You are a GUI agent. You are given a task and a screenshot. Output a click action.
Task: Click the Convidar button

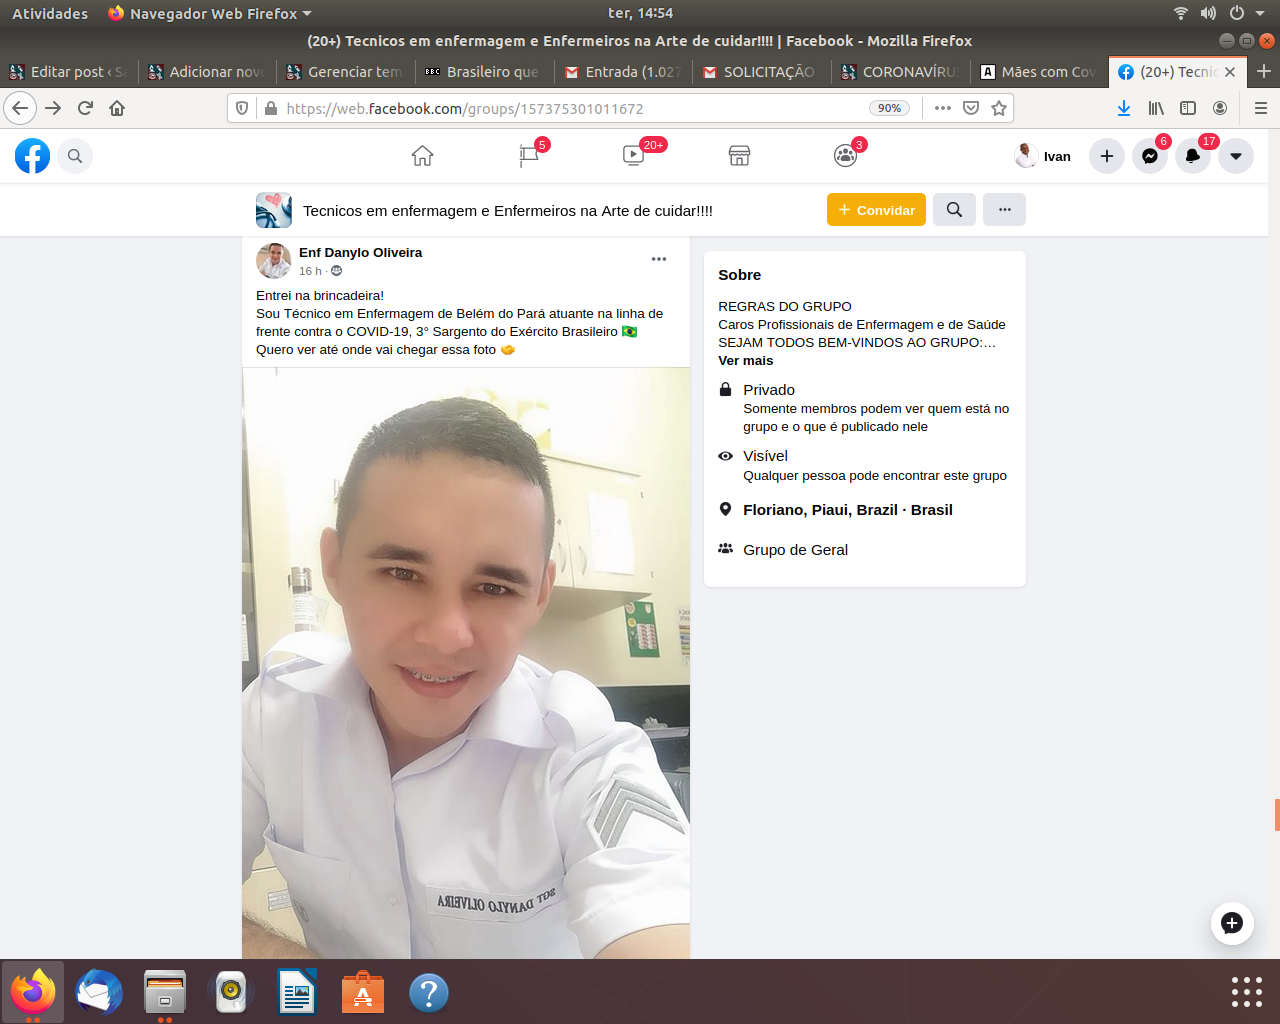876,210
